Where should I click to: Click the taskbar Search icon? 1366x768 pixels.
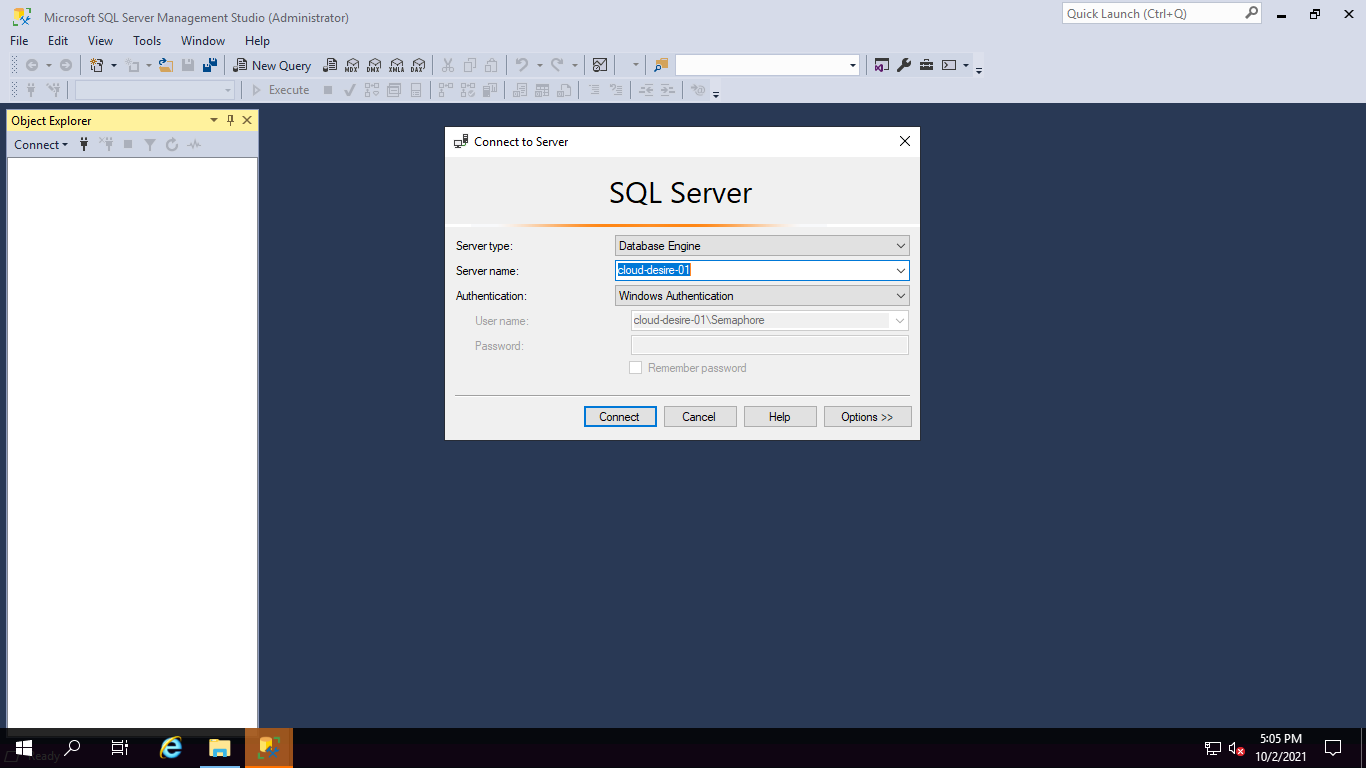point(72,748)
